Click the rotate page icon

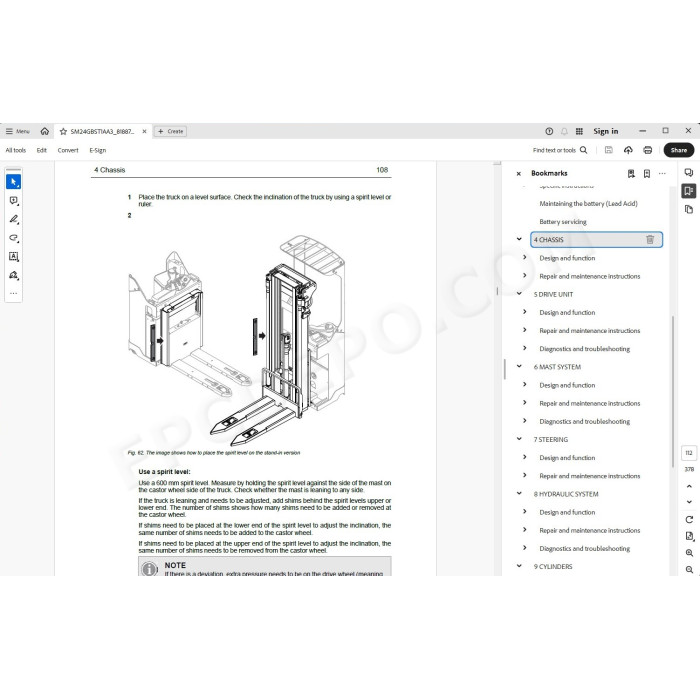point(689,520)
